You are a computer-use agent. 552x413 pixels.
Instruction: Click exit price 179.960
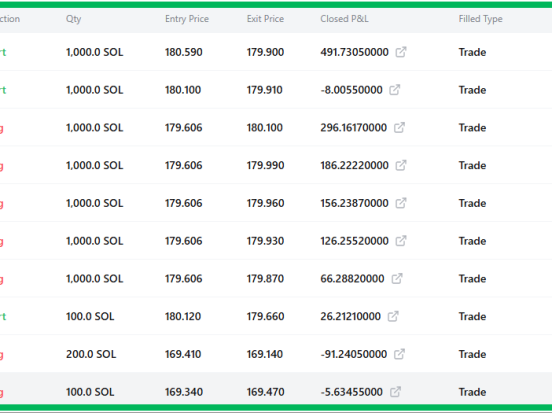point(265,203)
